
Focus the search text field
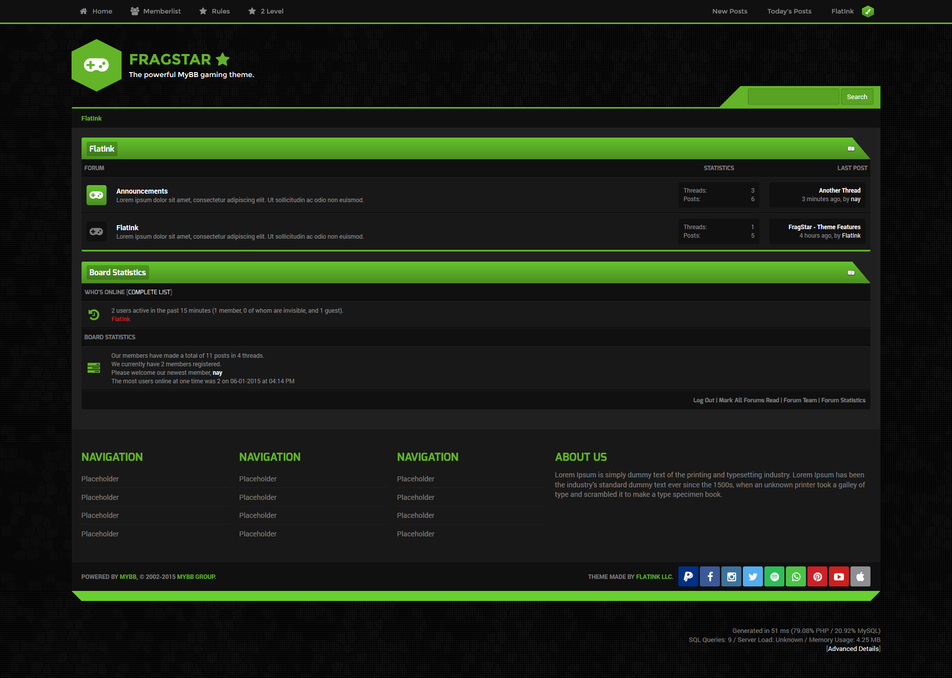794,97
